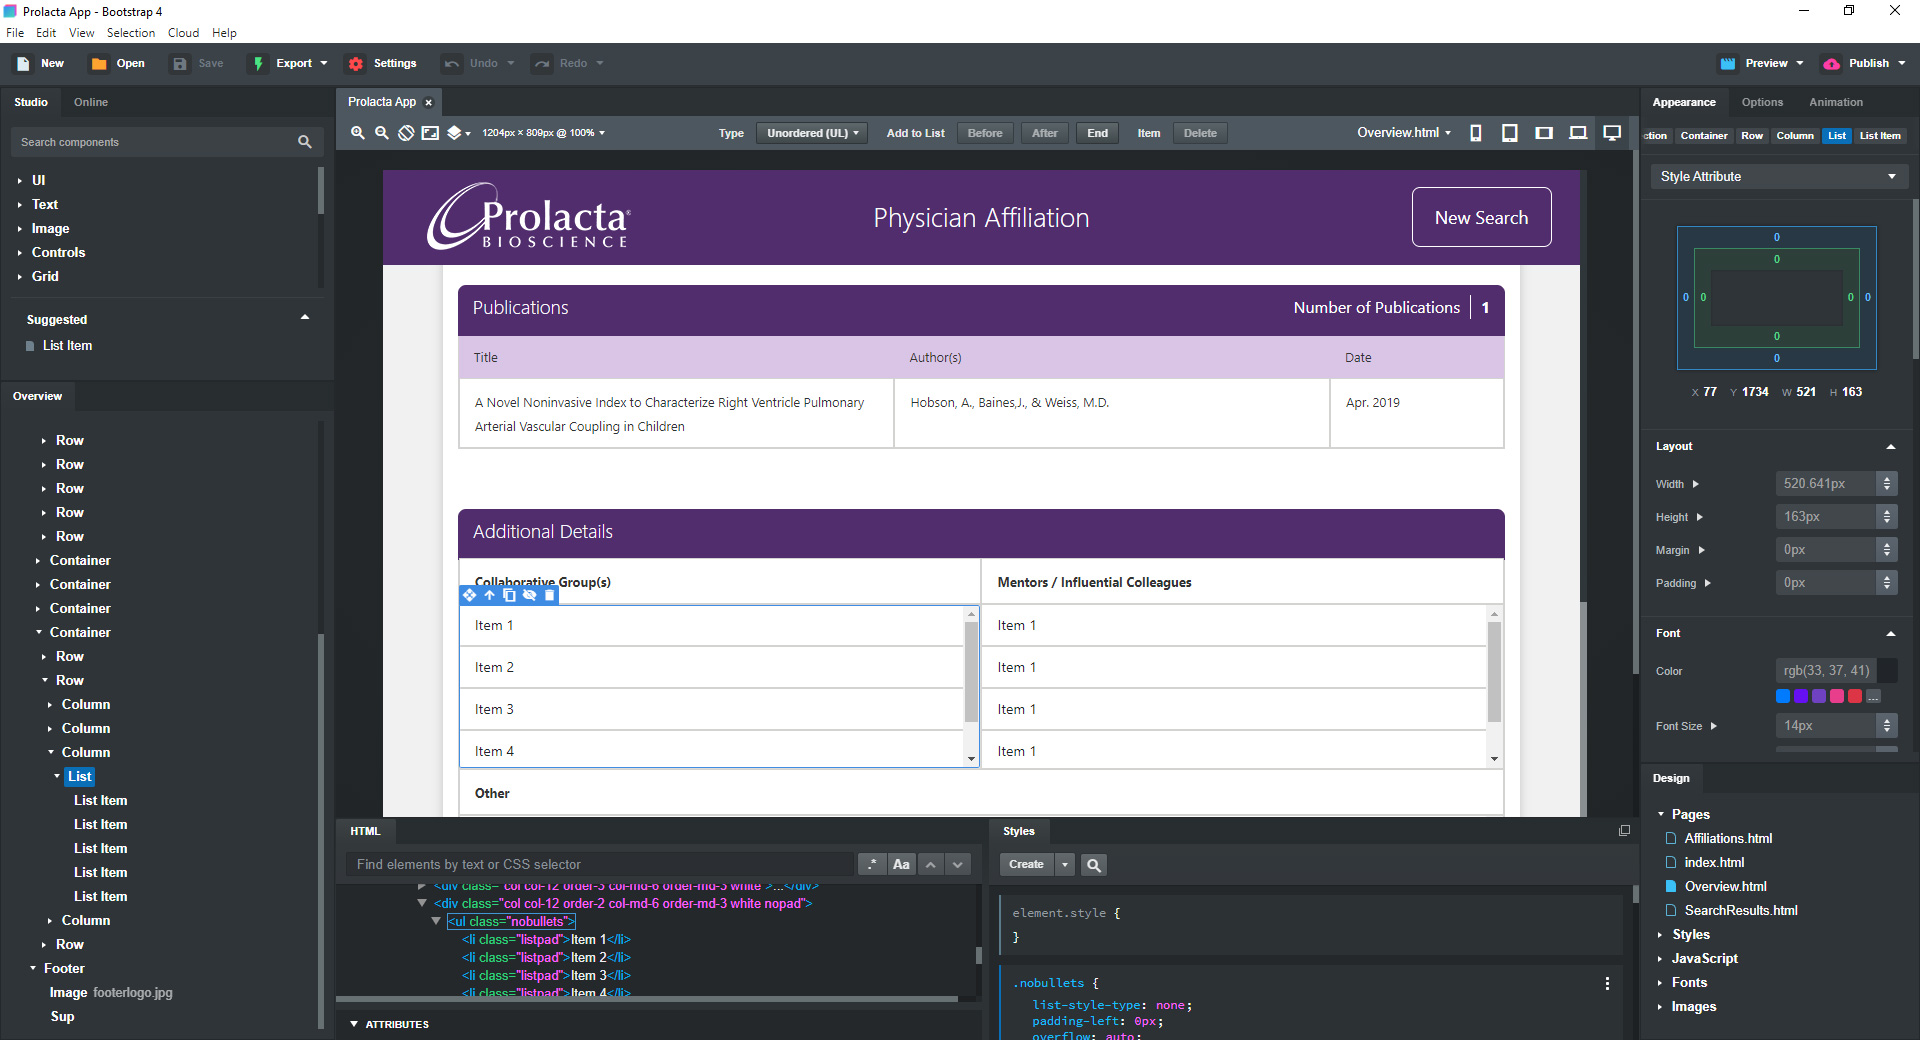This screenshot has width=1920, height=1040.
Task: Open the .nobullets rule options menu
Action: point(1607,984)
